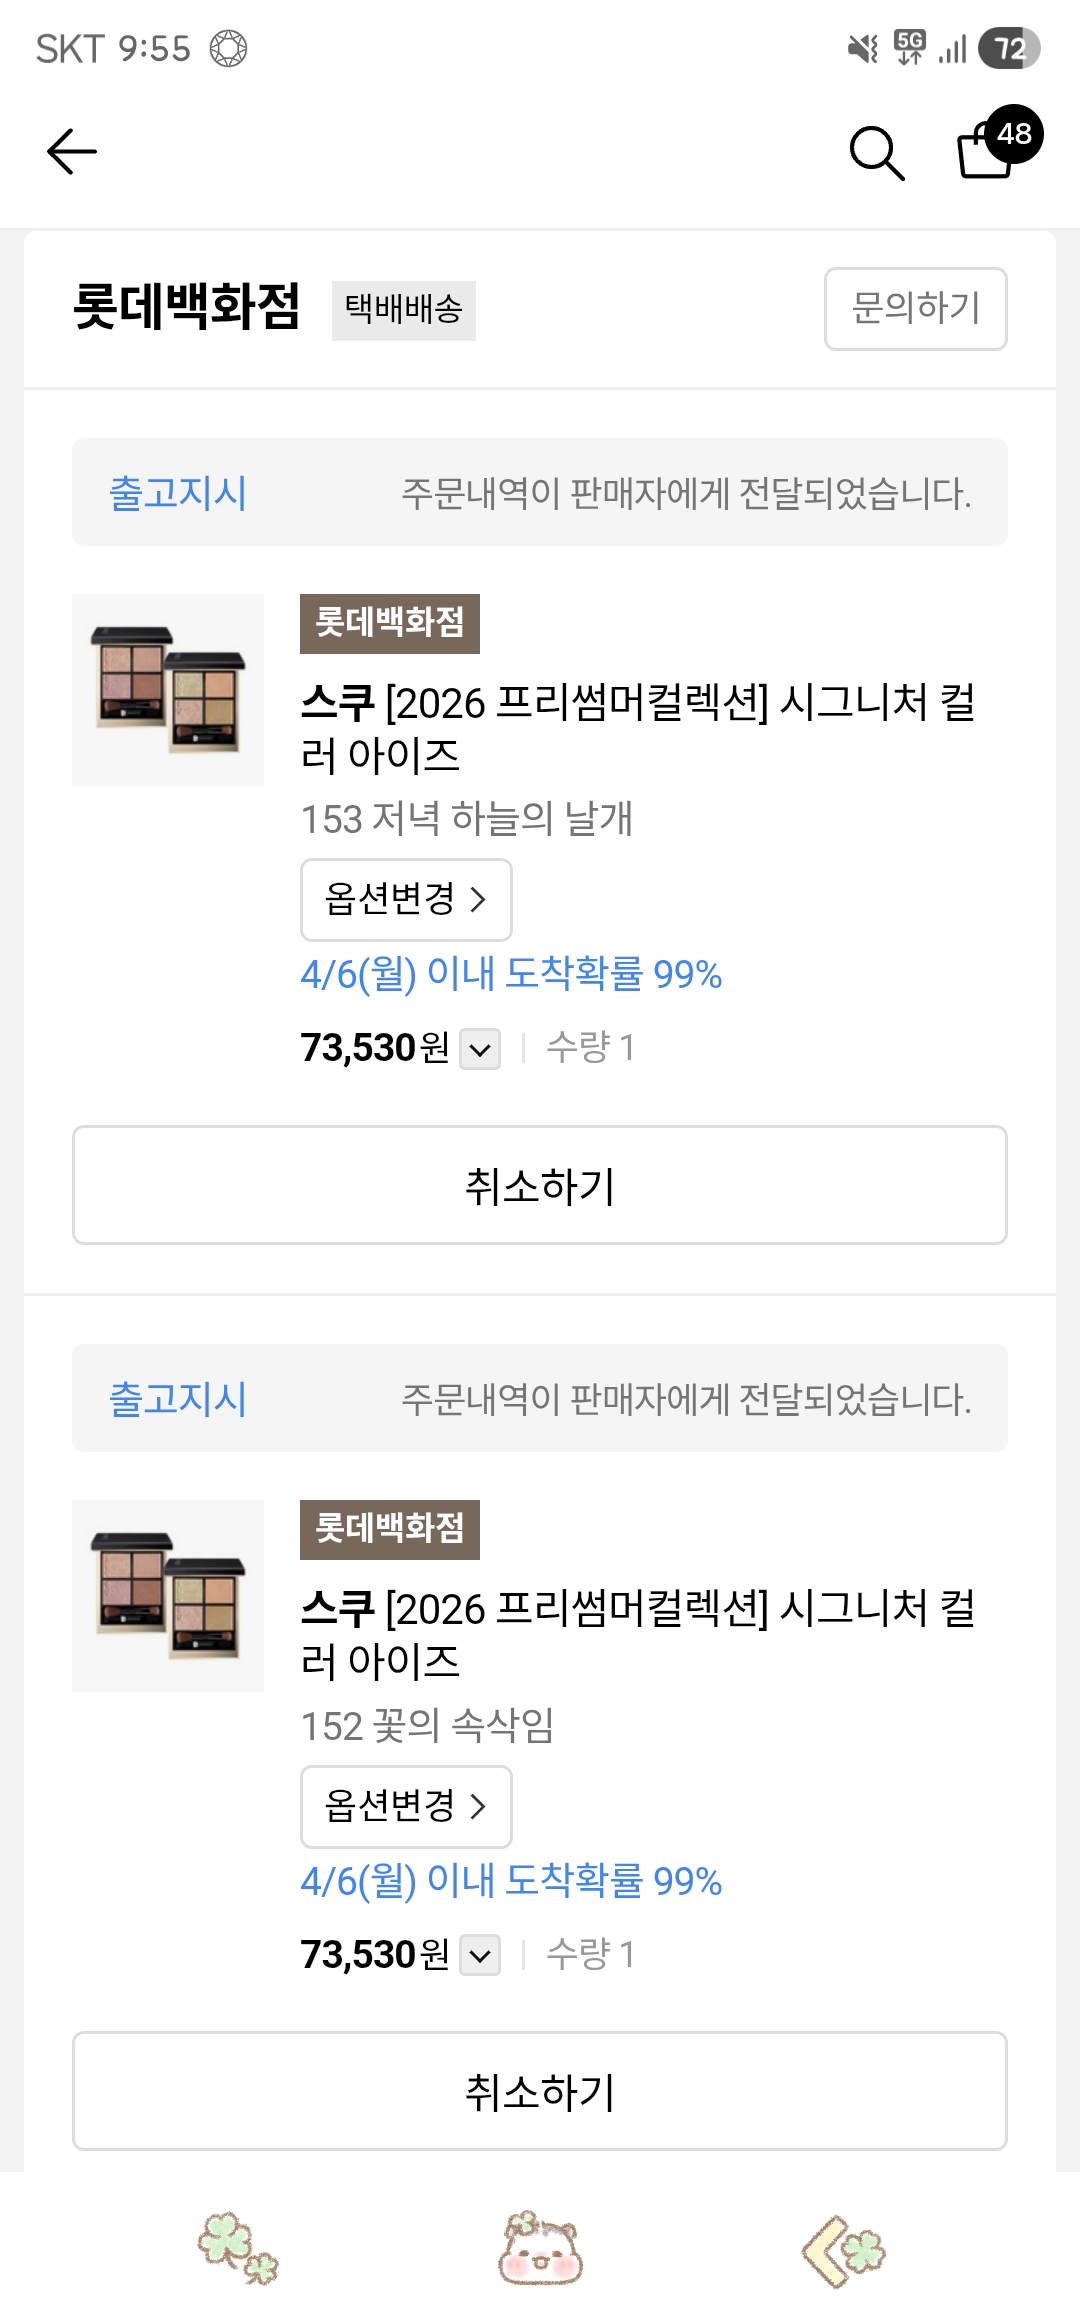Tap the clover back-chevron navigation icon
The width and height of the screenshot is (1080, 2316).
click(x=843, y=2250)
